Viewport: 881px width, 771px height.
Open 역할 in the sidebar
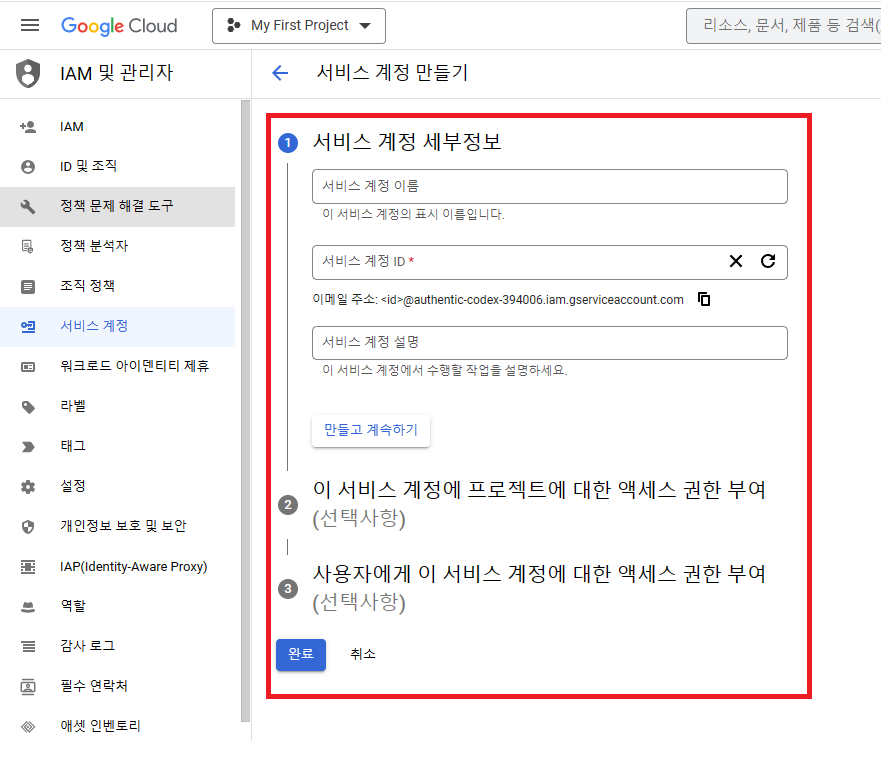tap(73, 606)
